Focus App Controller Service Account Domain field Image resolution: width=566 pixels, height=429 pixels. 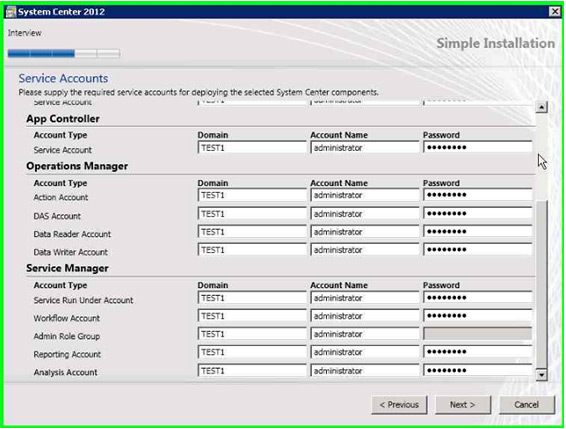coord(252,148)
